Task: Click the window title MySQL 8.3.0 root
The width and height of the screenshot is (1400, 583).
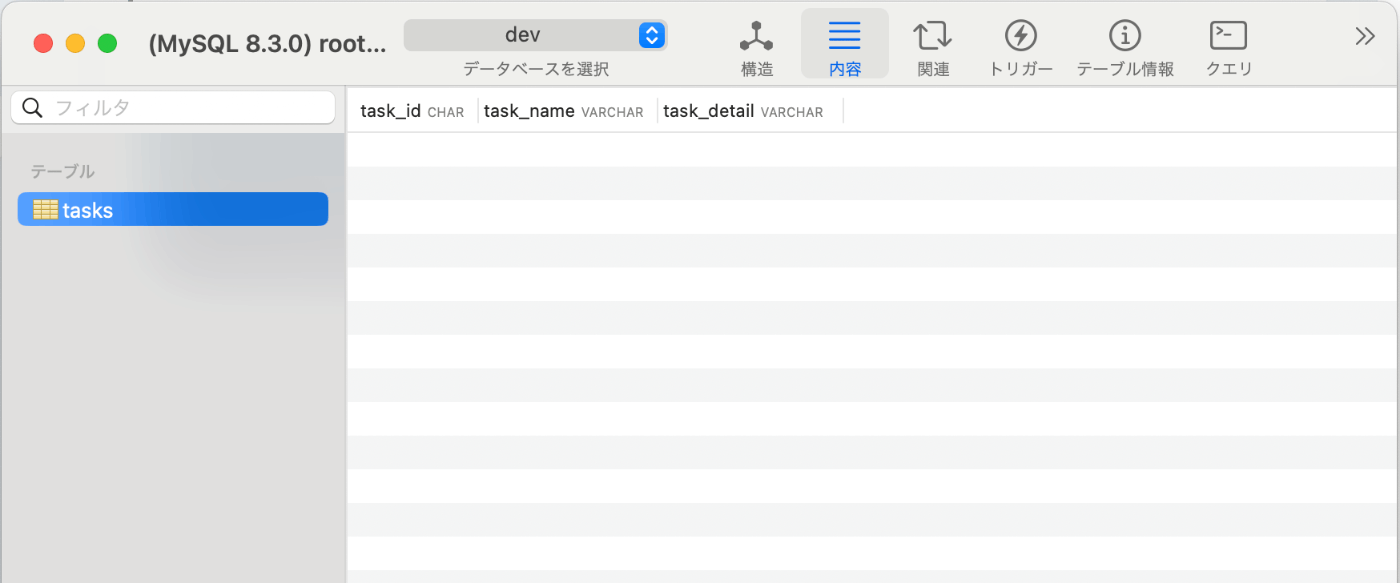Action: pyautogui.click(x=266, y=43)
